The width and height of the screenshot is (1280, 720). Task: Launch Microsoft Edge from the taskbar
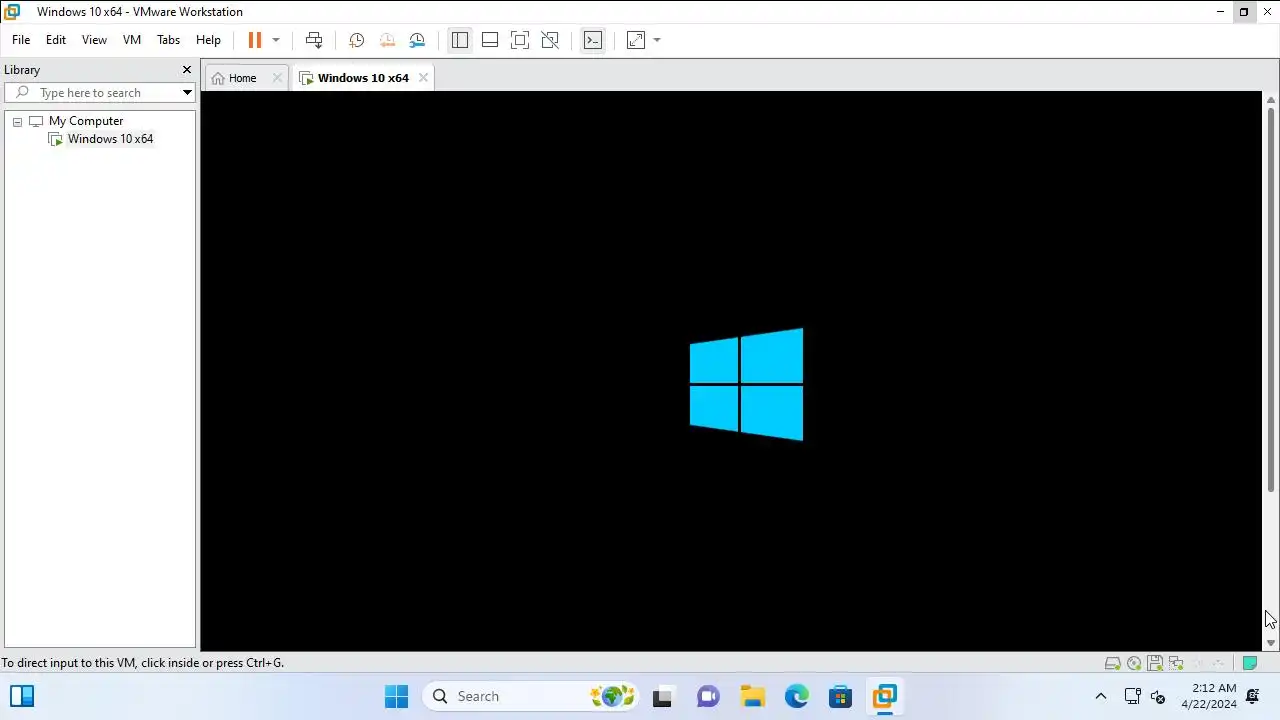[796, 696]
